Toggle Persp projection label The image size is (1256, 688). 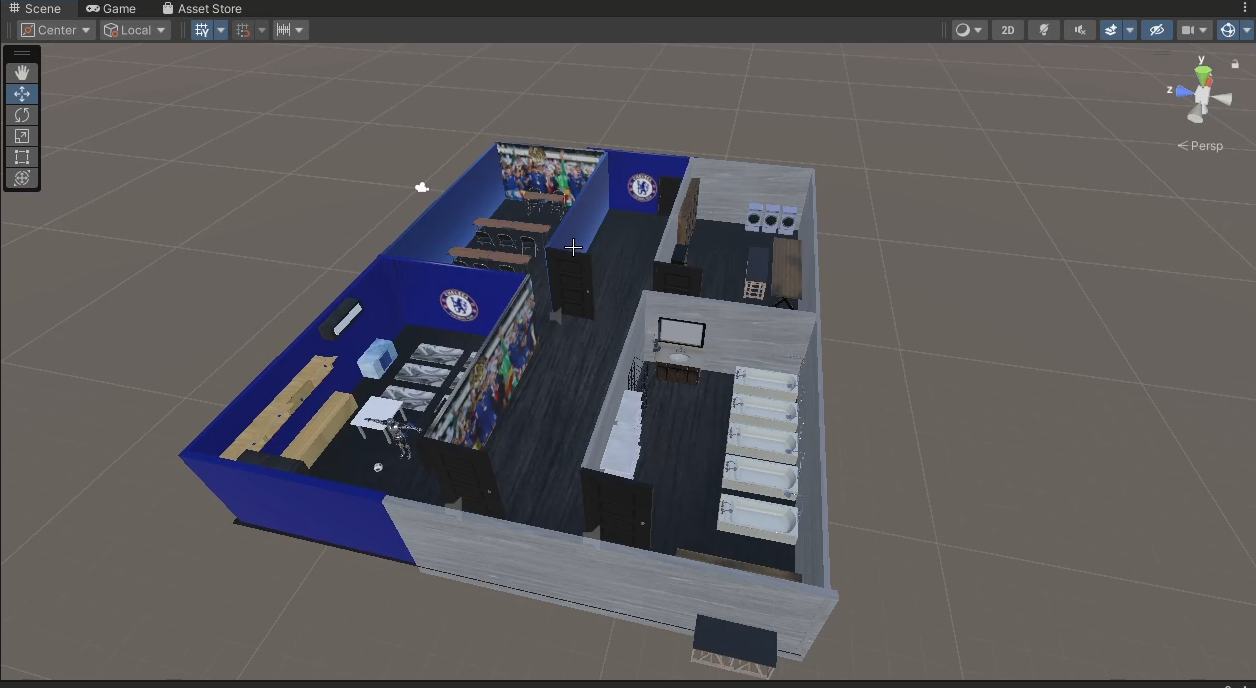pyautogui.click(x=1200, y=146)
